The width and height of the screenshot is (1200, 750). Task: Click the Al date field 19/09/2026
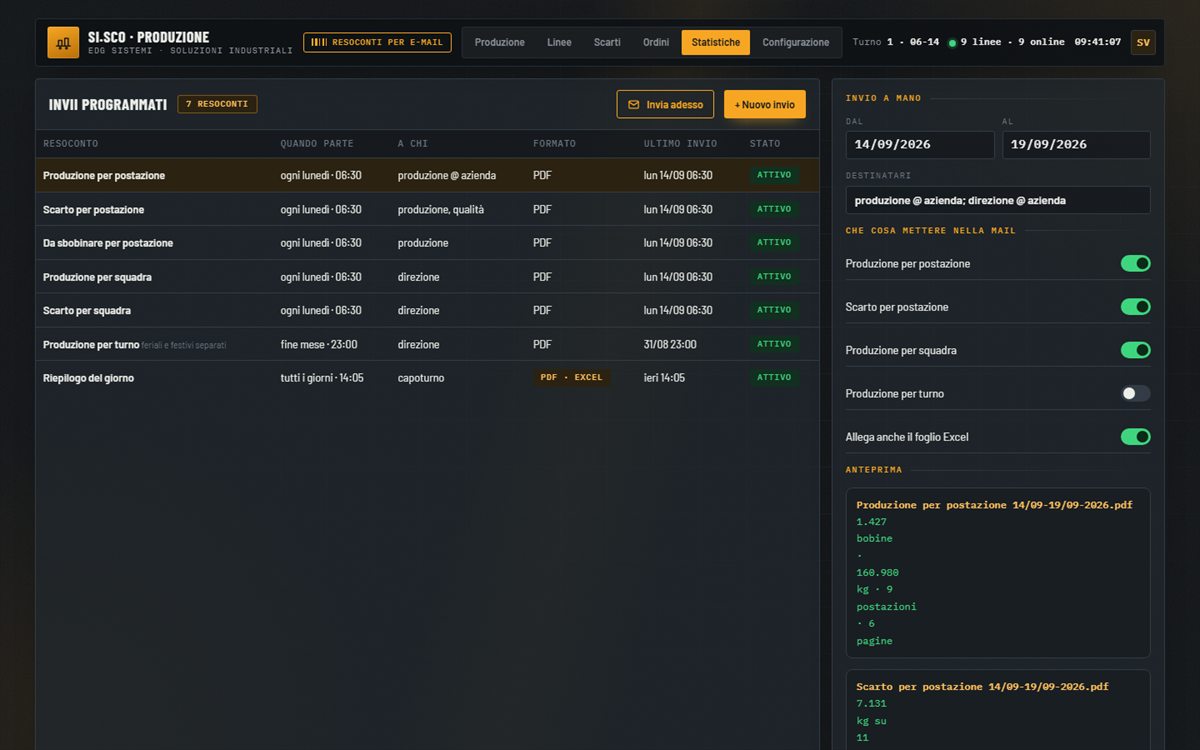click(1076, 145)
